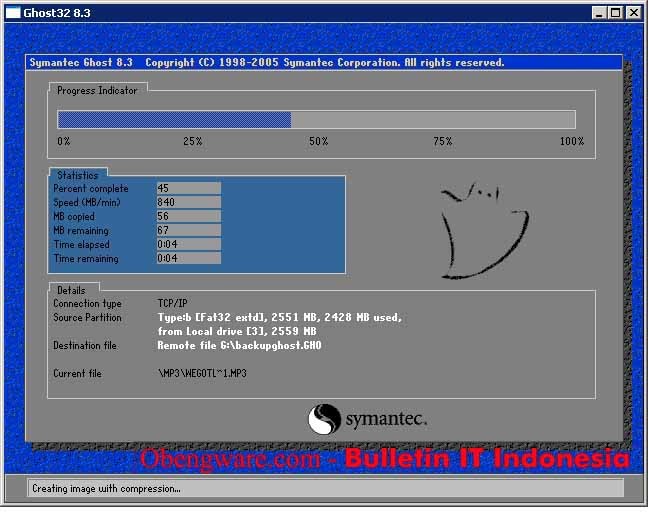Click the MB copied value 56

tap(188, 216)
